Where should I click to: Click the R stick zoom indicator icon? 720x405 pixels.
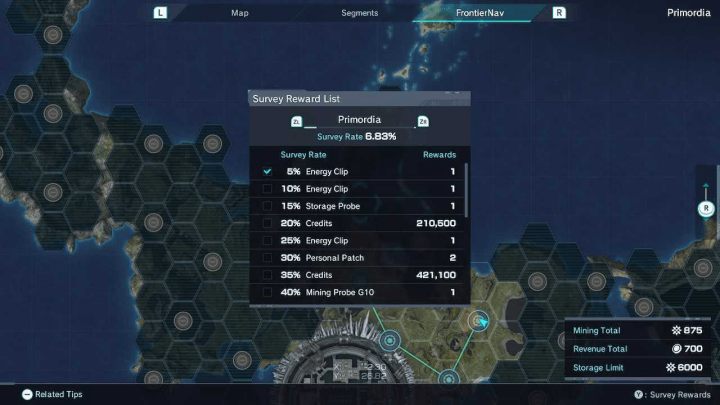(x=706, y=208)
